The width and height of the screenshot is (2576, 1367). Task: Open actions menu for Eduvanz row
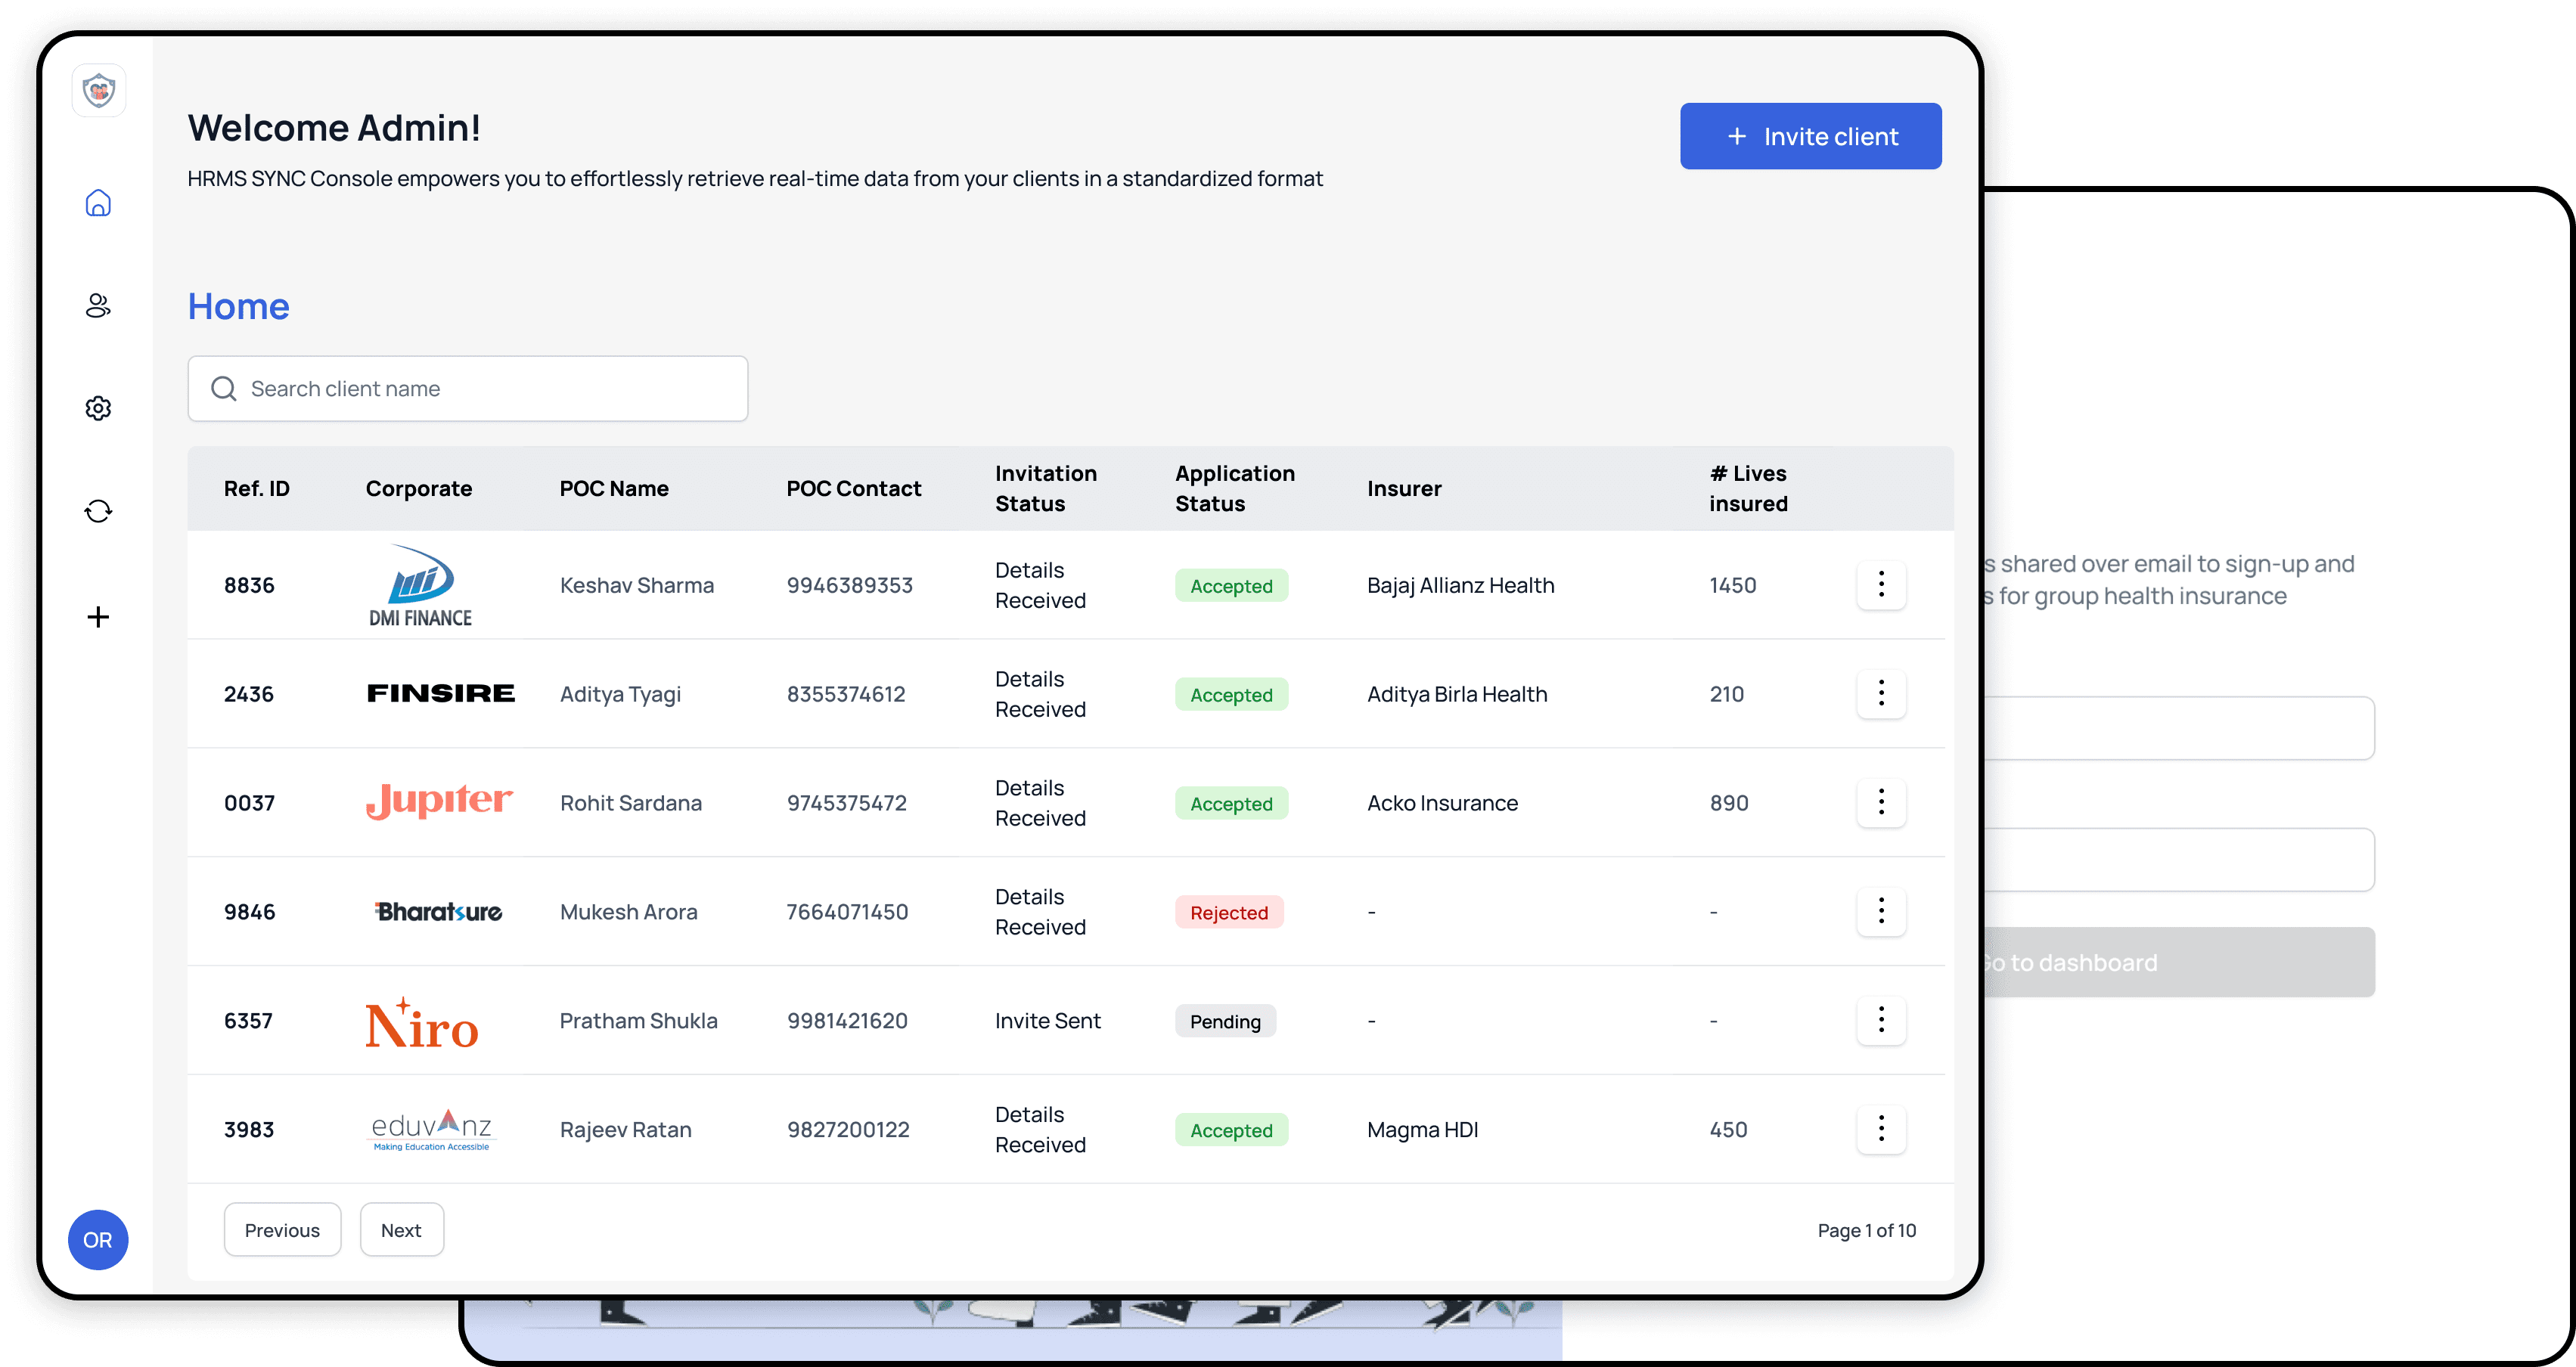[1881, 1129]
